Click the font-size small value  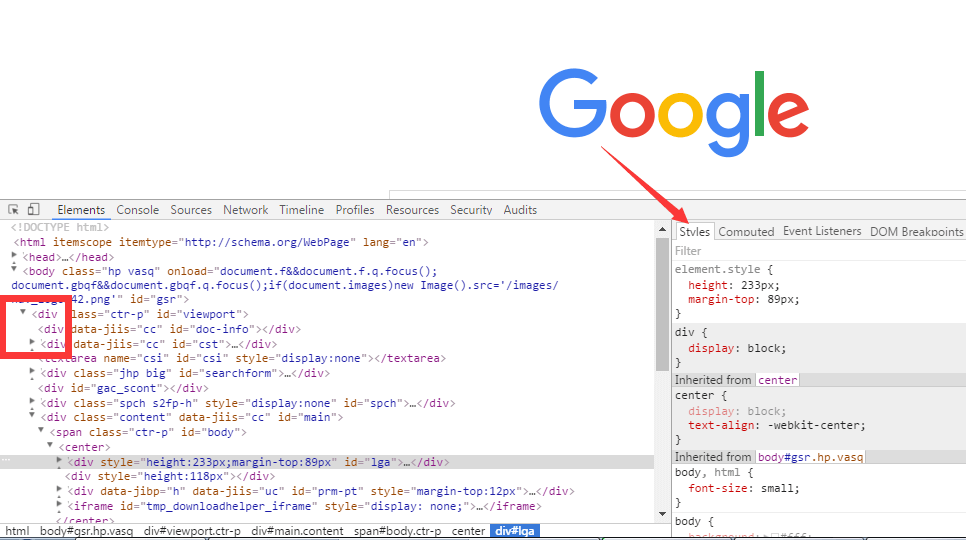[779, 488]
